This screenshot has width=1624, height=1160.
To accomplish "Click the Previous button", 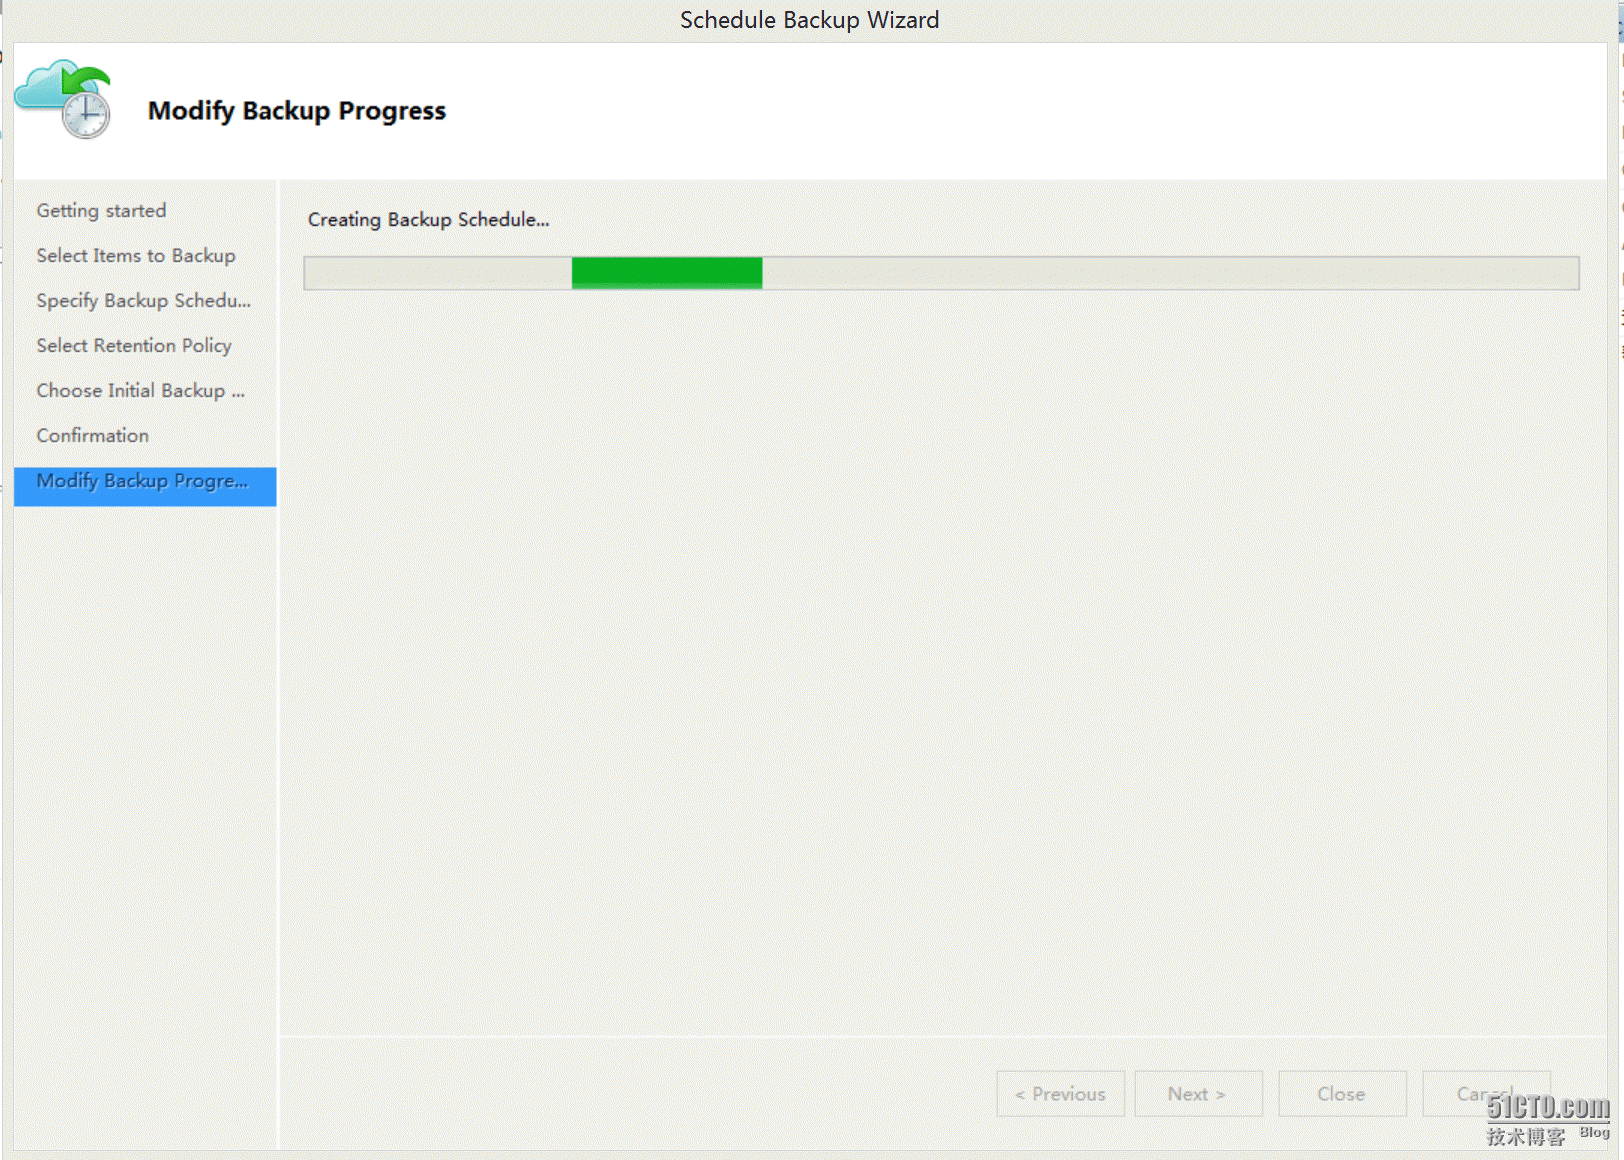I will (x=1060, y=1094).
